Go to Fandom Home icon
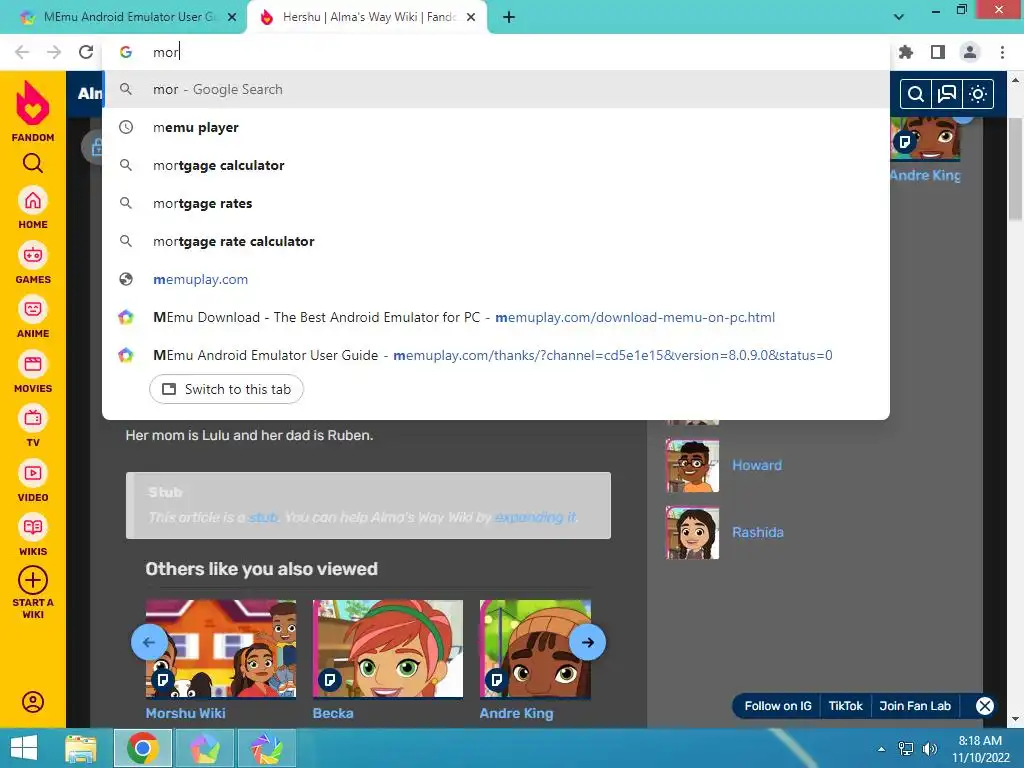Screen dimensions: 1024x768 point(33,200)
